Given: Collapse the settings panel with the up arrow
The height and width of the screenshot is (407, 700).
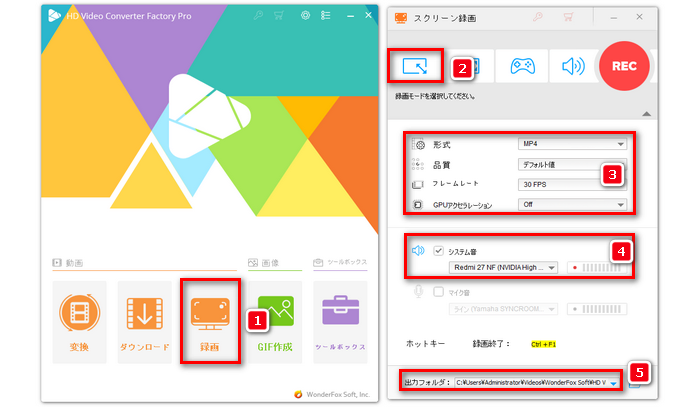Looking at the screenshot, I should [646, 114].
